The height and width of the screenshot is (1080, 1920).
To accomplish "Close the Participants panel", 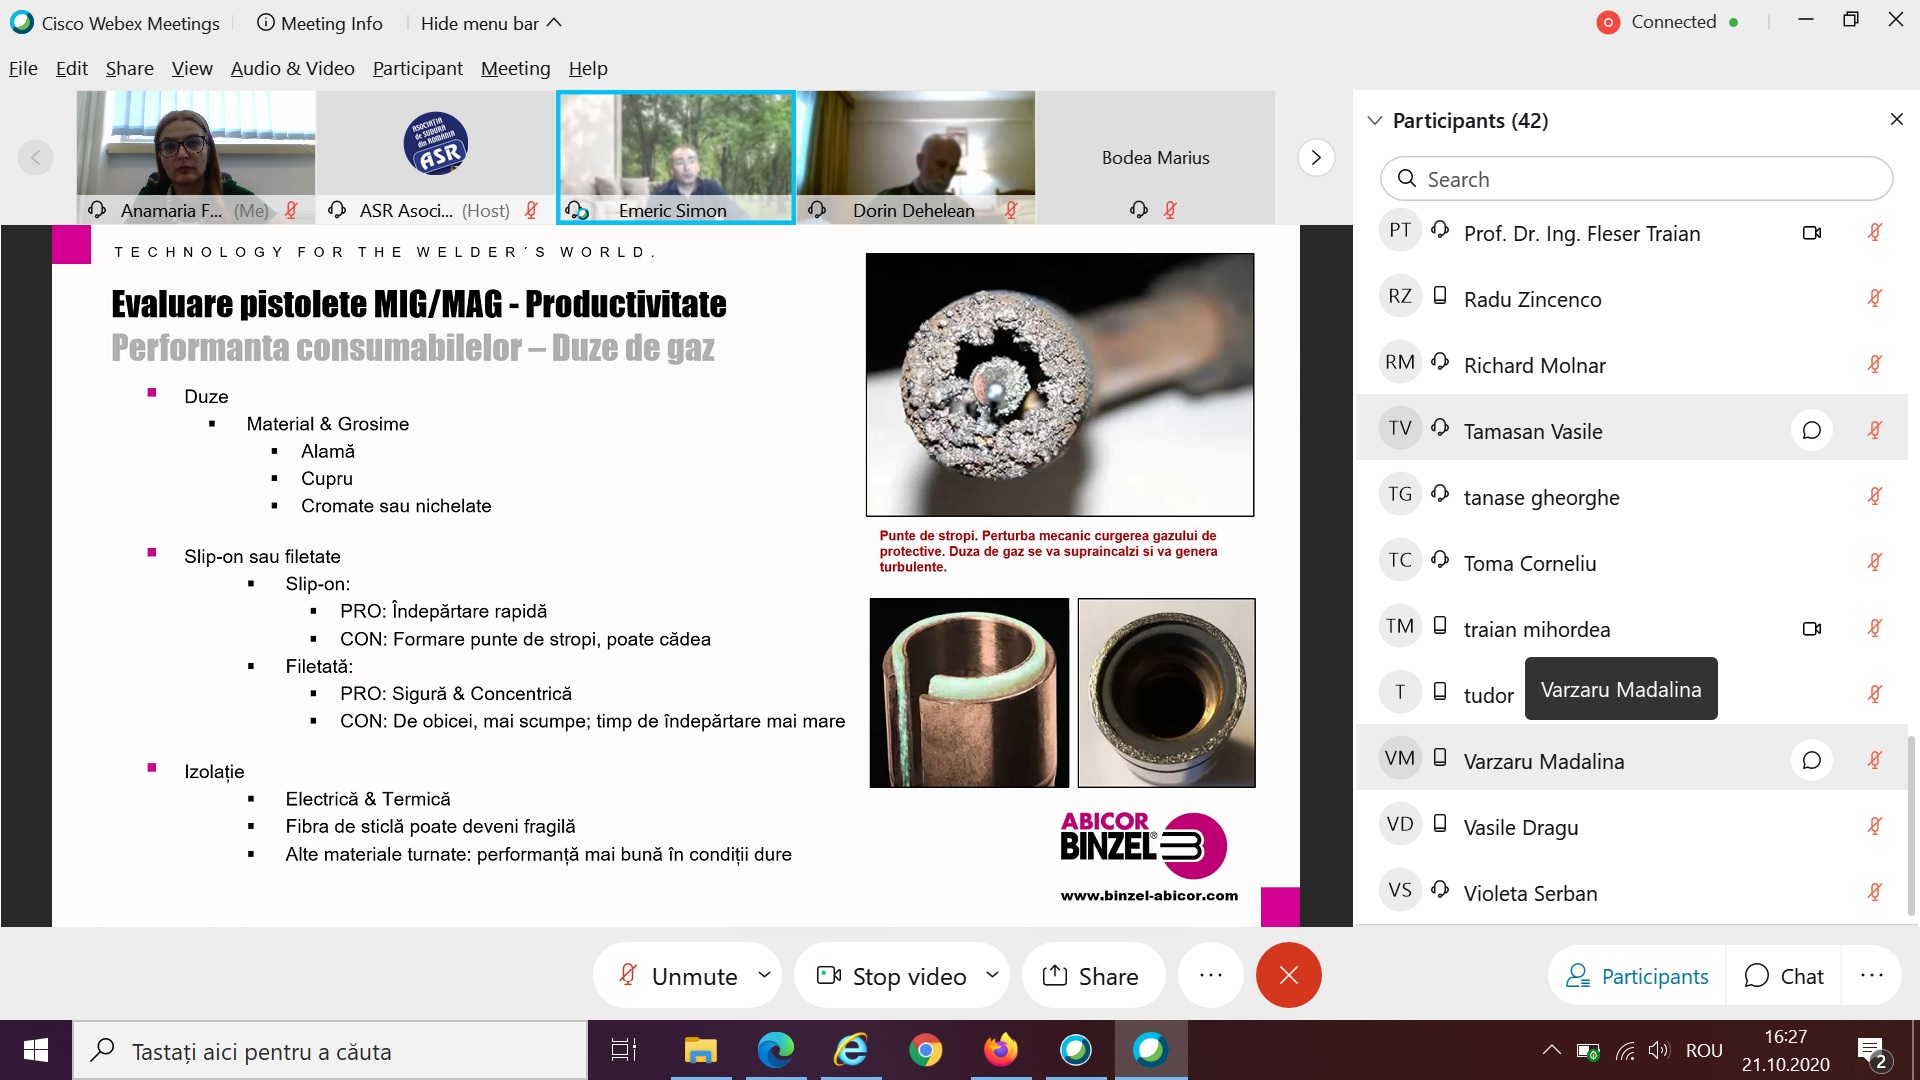I will click(1896, 119).
